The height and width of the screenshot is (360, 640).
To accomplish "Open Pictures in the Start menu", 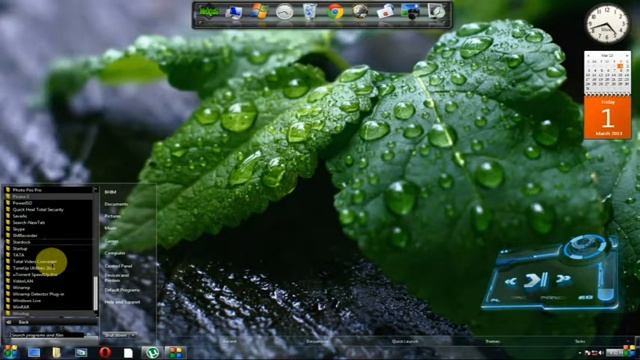I will point(113,216).
